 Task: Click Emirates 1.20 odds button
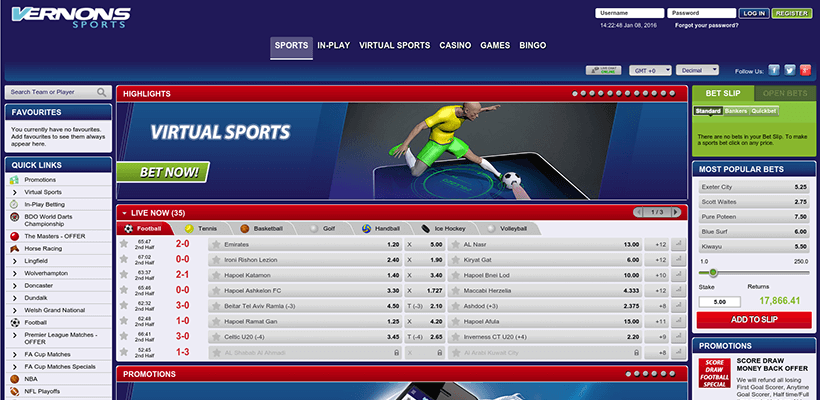pos(305,244)
